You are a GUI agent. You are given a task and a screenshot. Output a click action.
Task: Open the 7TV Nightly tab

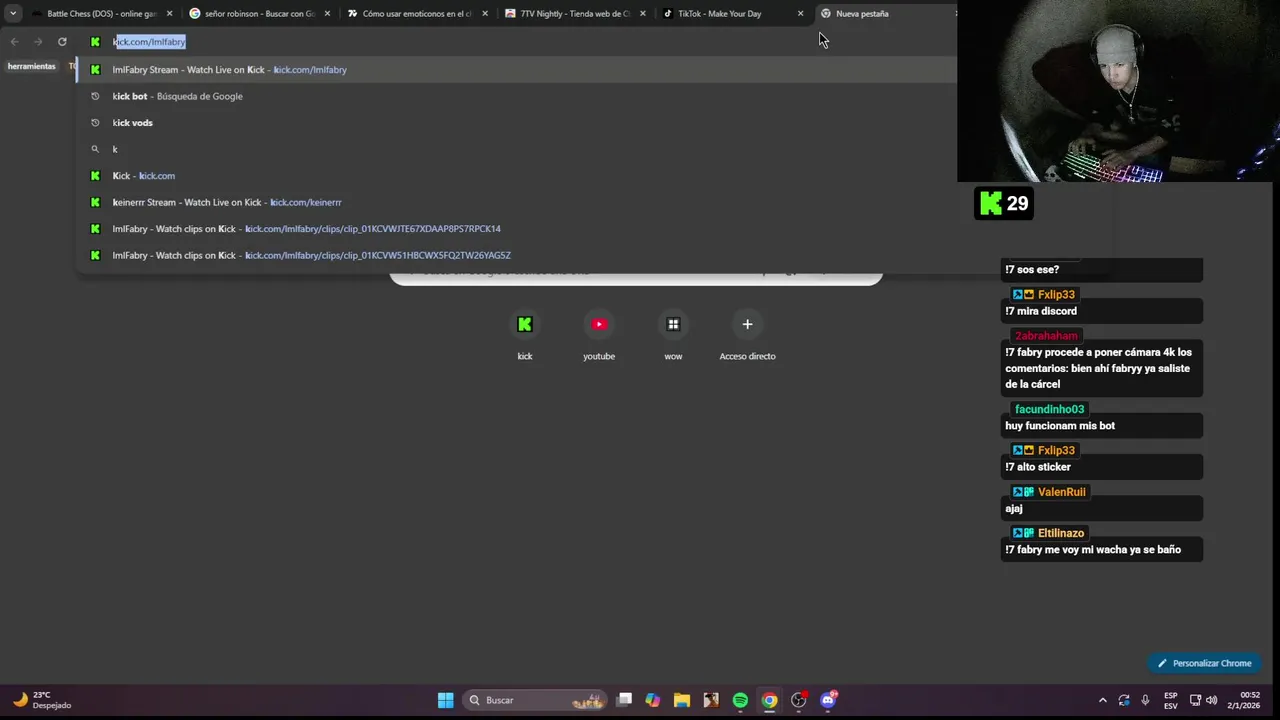[574, 14]
